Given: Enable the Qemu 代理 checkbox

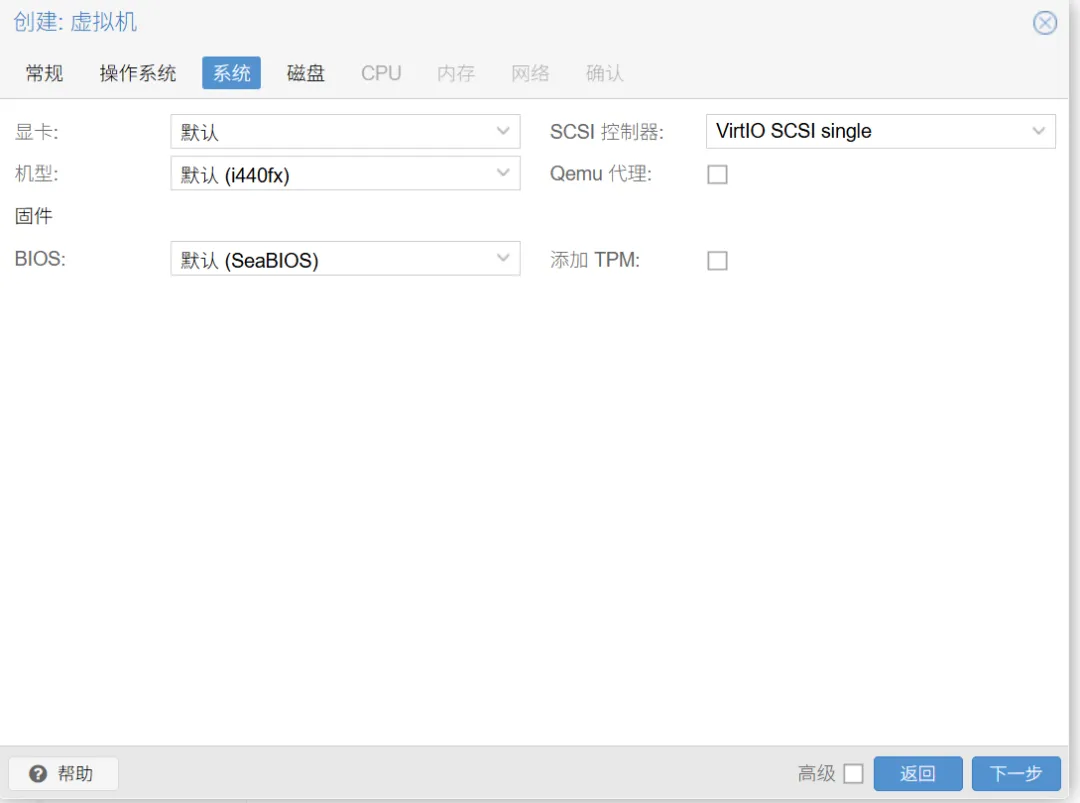Looking at the screenshot, I should tap(717, 174).
